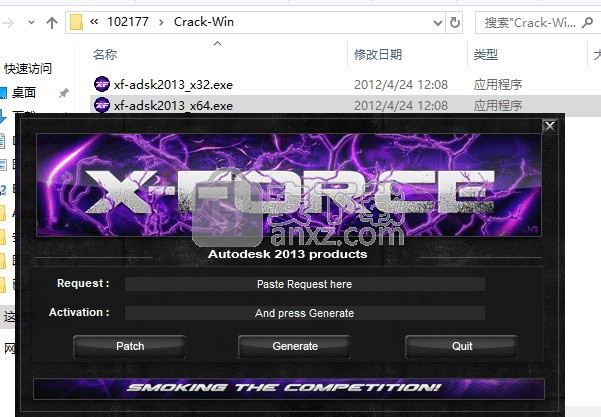Sort by 类型 column

(x=485, y=55)
